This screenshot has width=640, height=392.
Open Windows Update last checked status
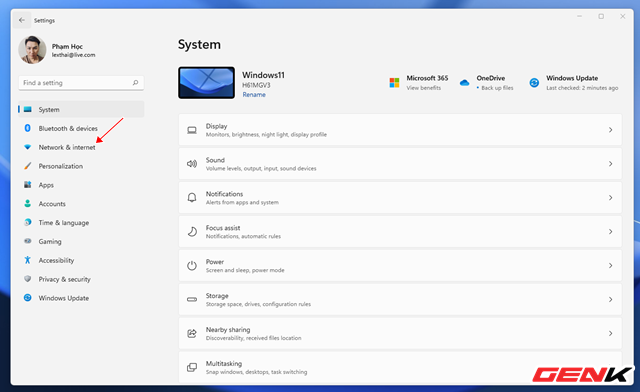click(582, 88)
